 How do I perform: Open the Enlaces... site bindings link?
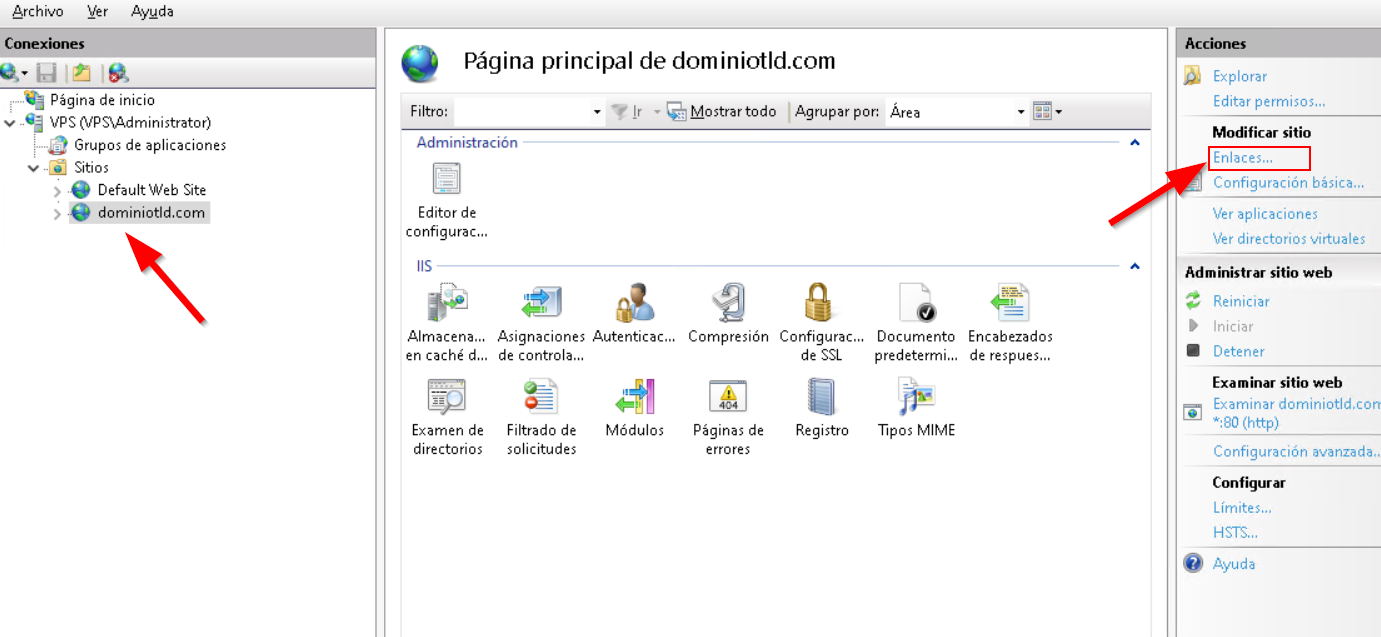click(1243, 158)
